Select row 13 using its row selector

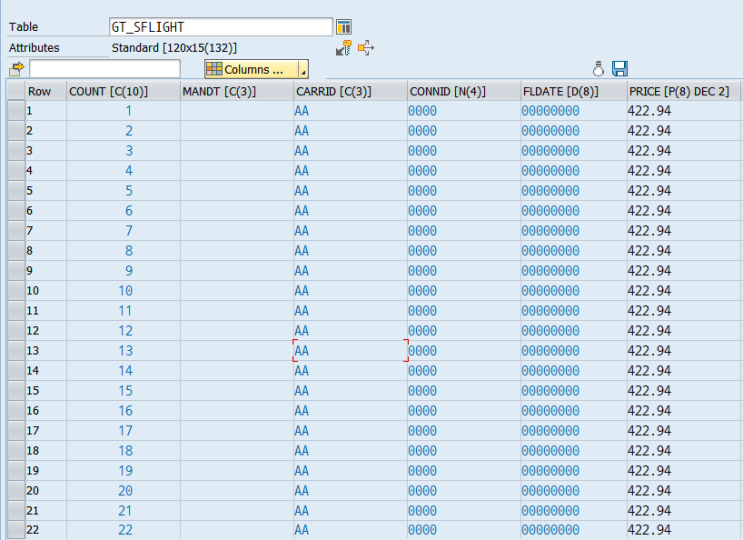click(16, 351)
